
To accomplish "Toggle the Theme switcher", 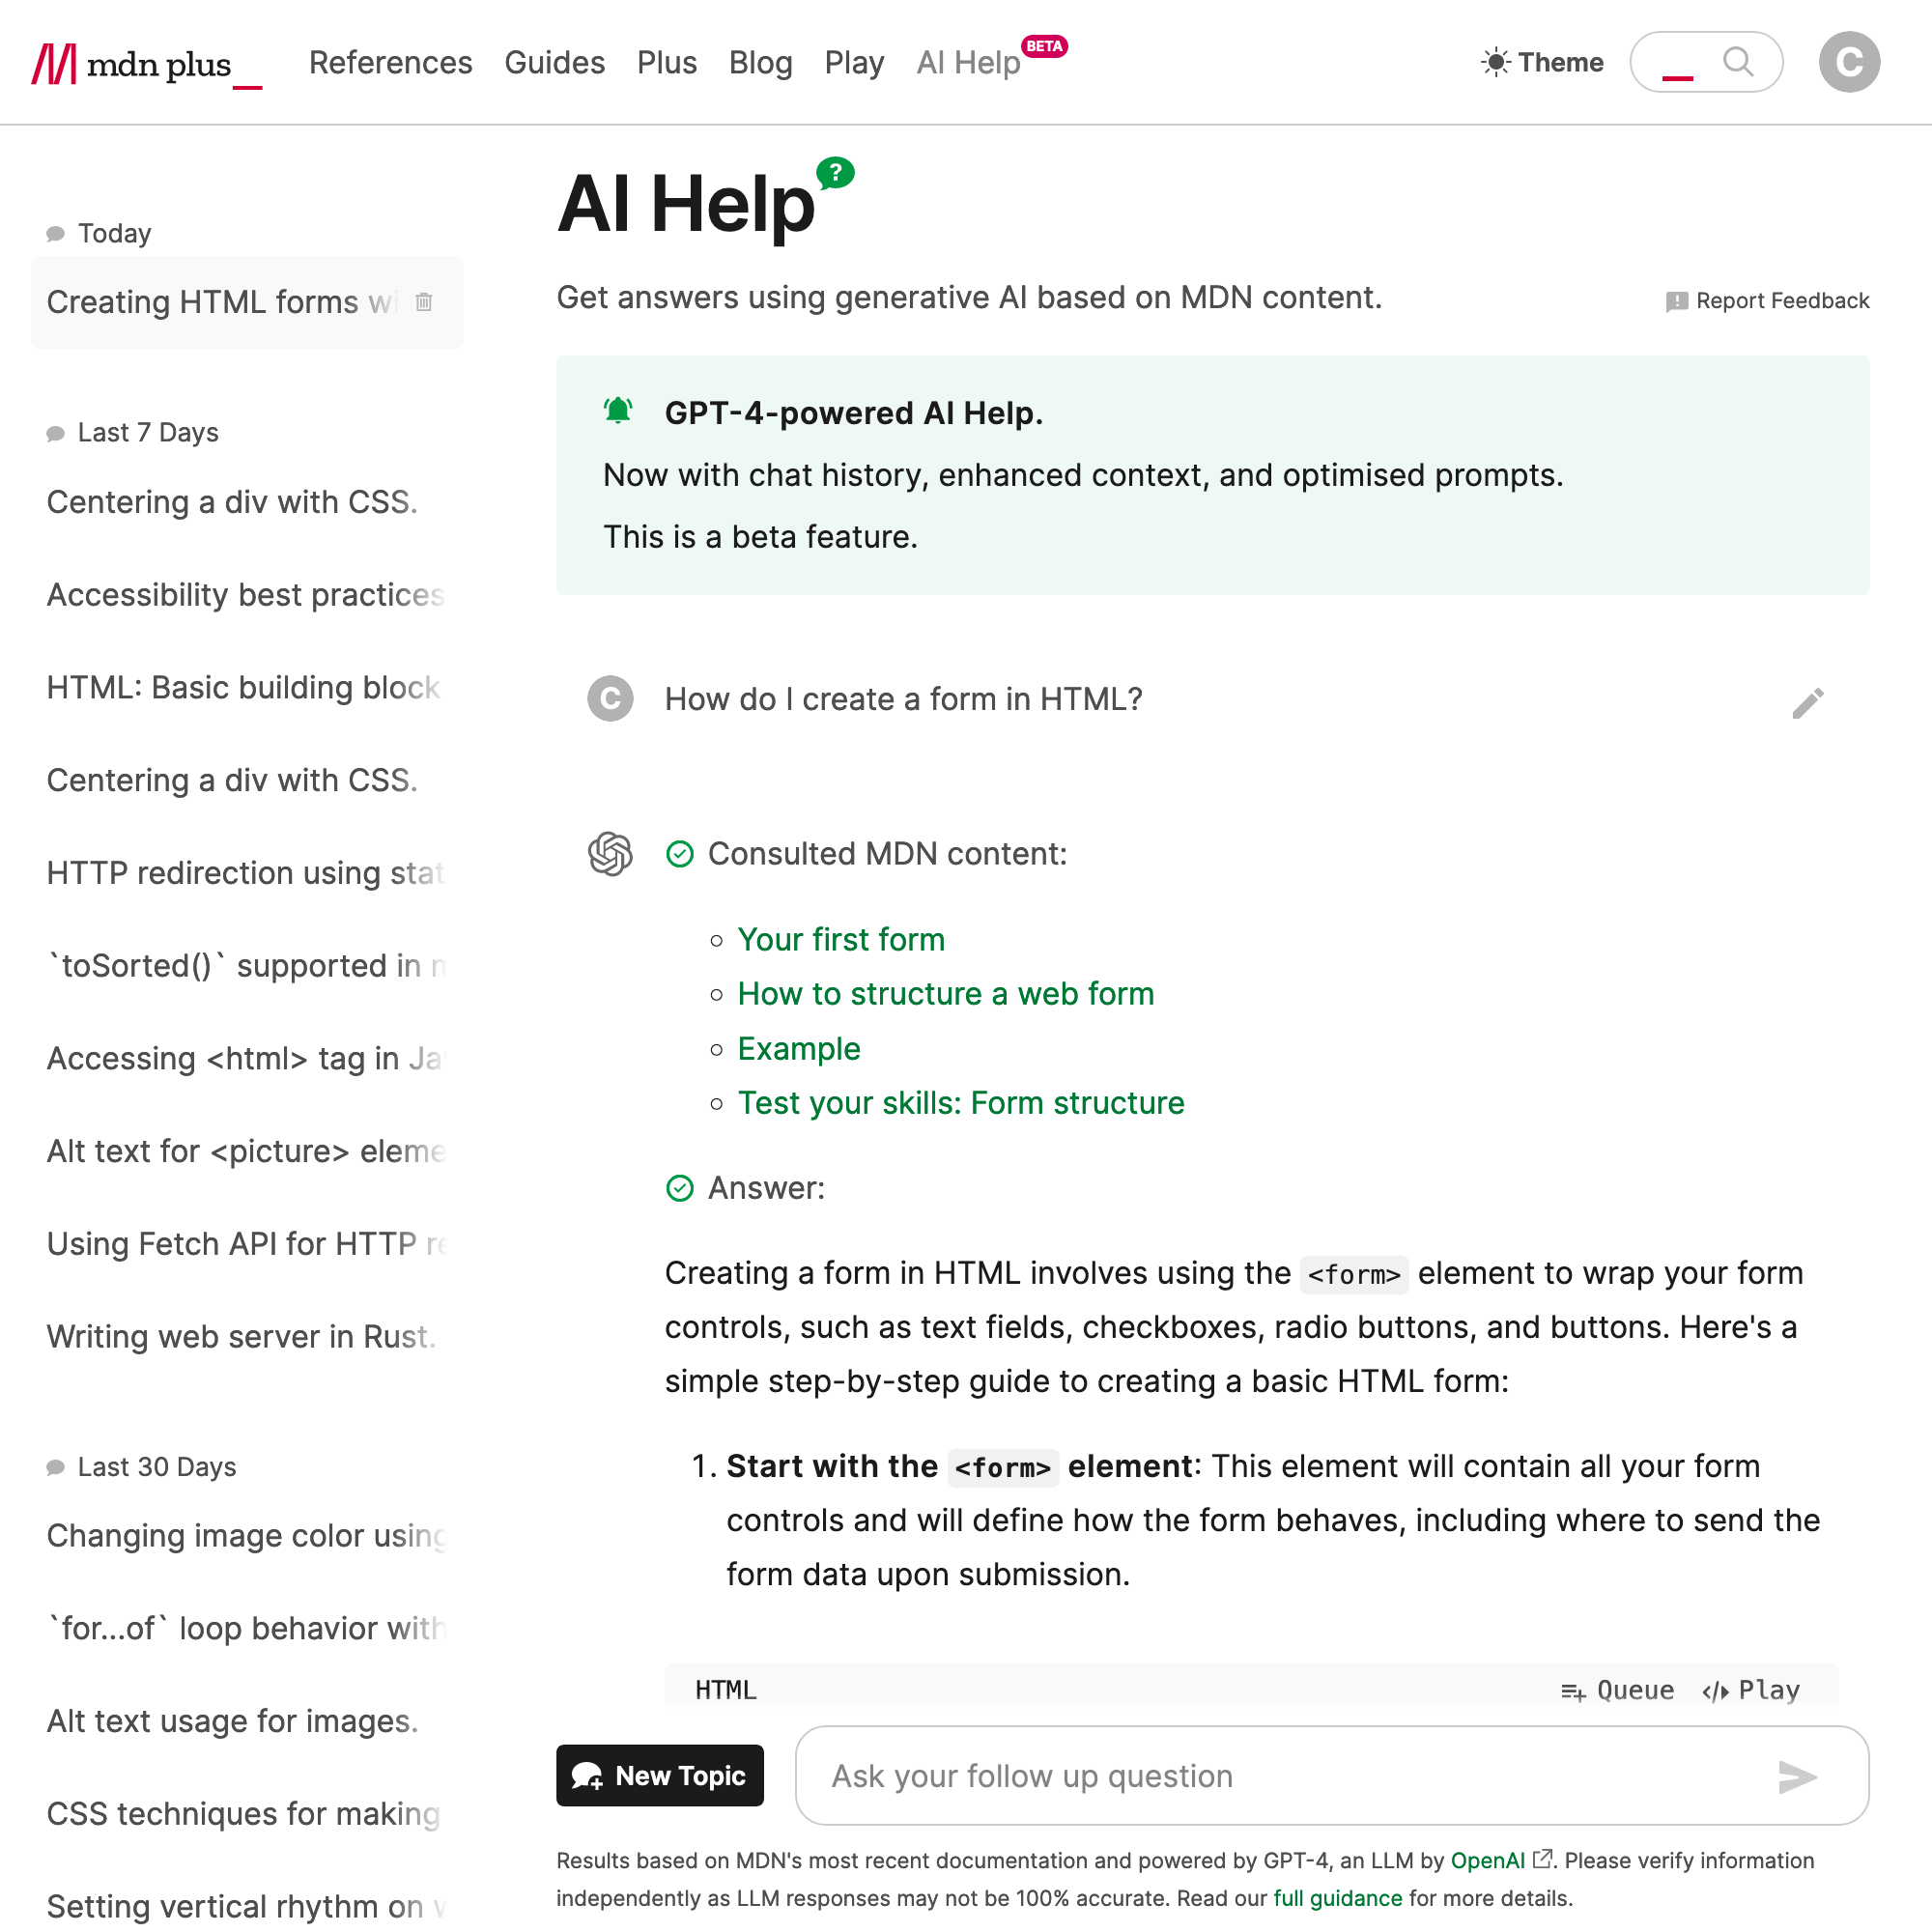I will (x=1542, y=62).
